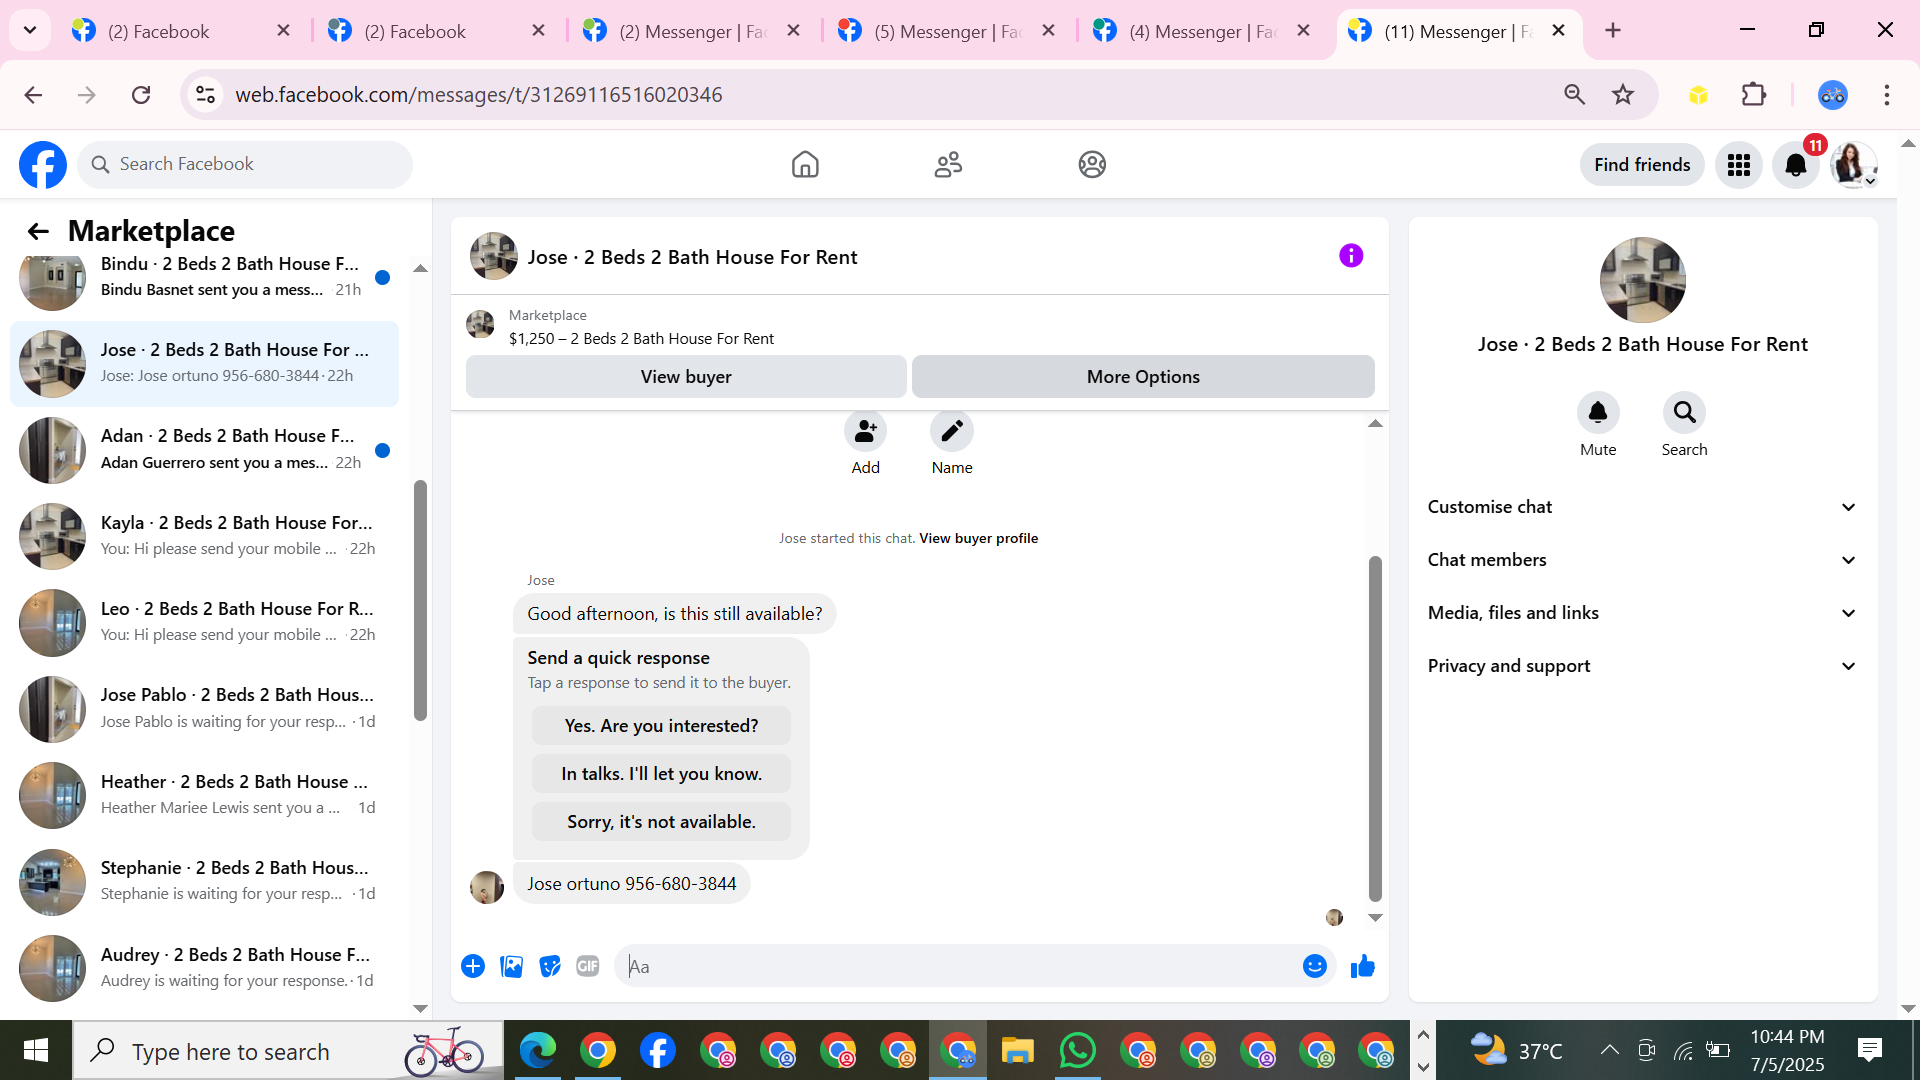The image size is (1920, 1080).
Task: Open the Notifications bell icon
Action: (x=1795, y=165)
